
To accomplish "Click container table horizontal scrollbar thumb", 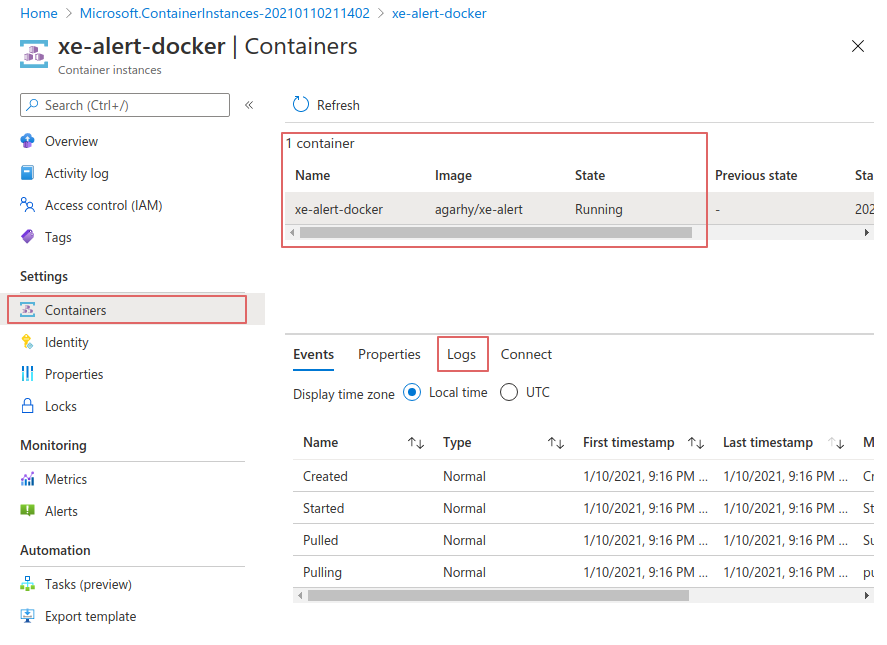I will [496, 233].
